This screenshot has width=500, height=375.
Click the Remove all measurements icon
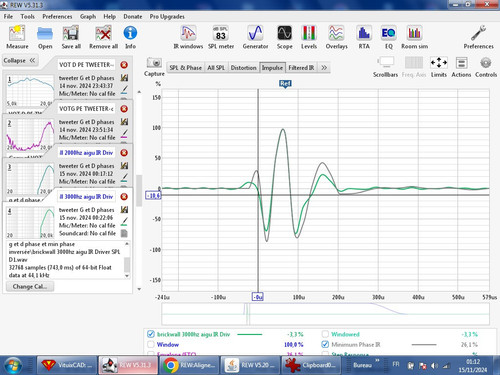[103, 37]
